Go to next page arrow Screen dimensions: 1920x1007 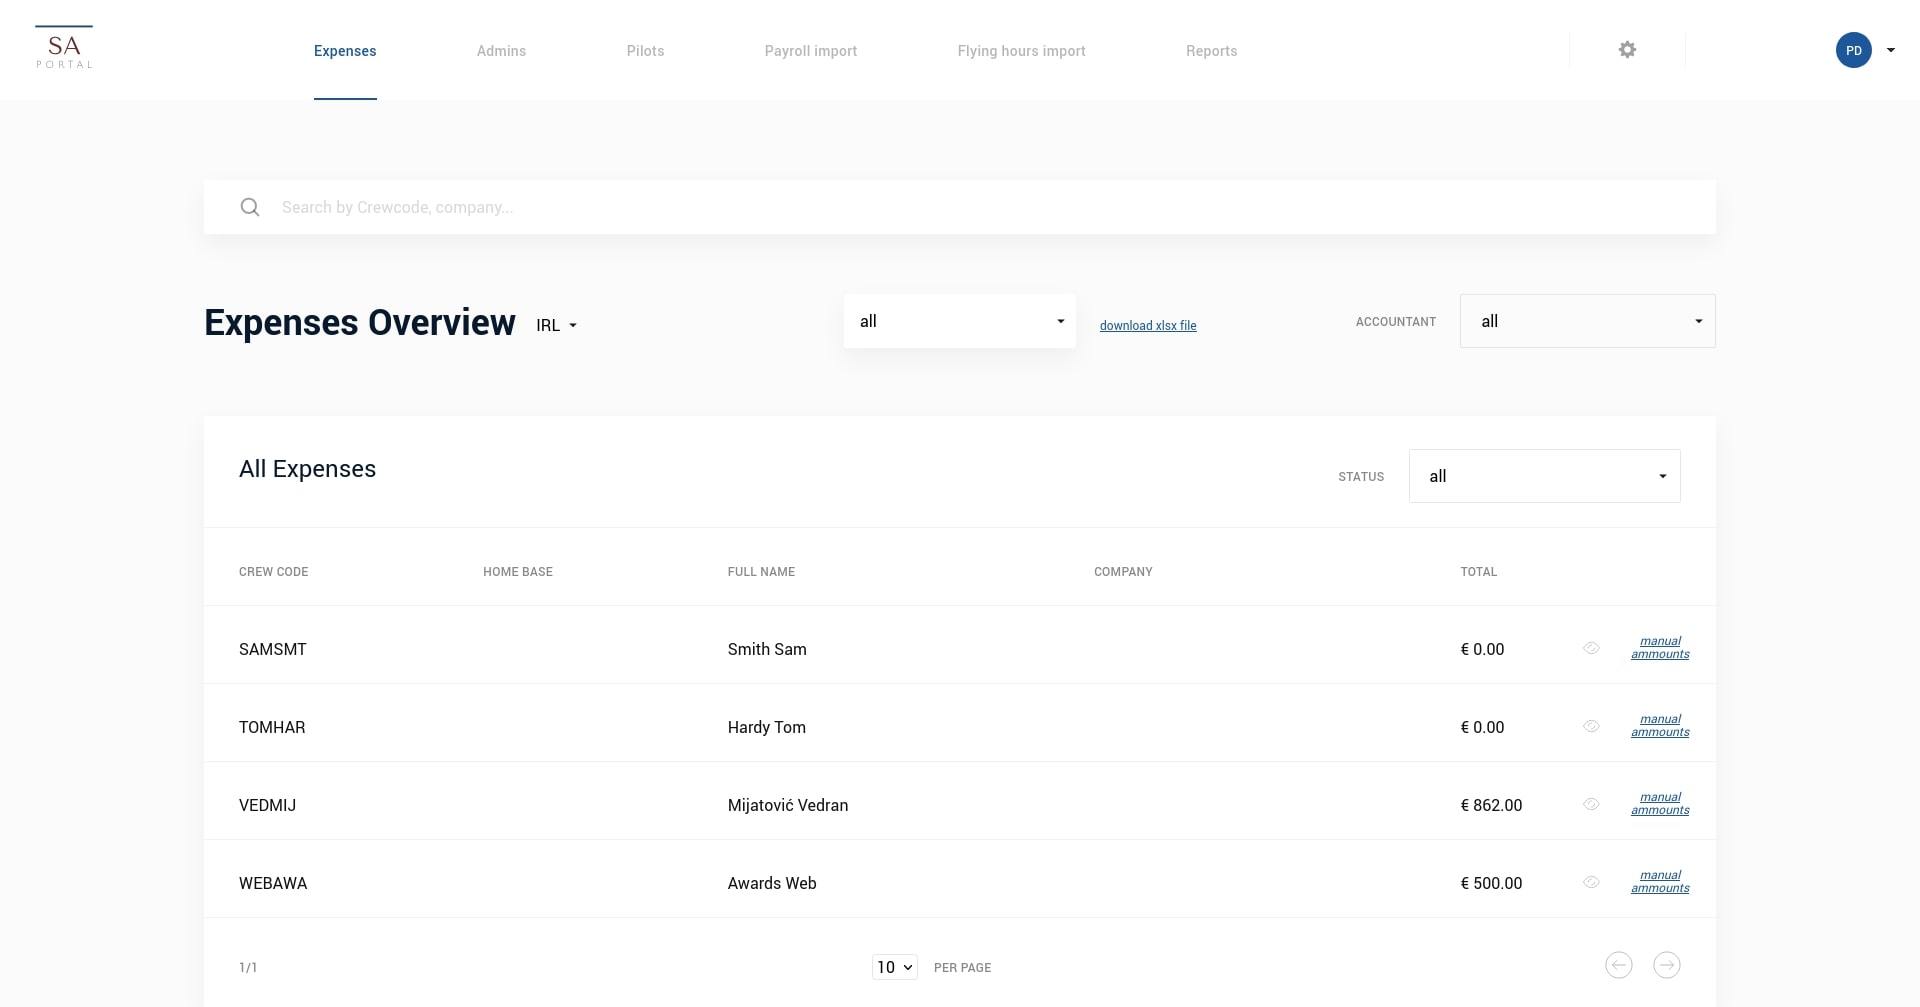click(1666, 965)
